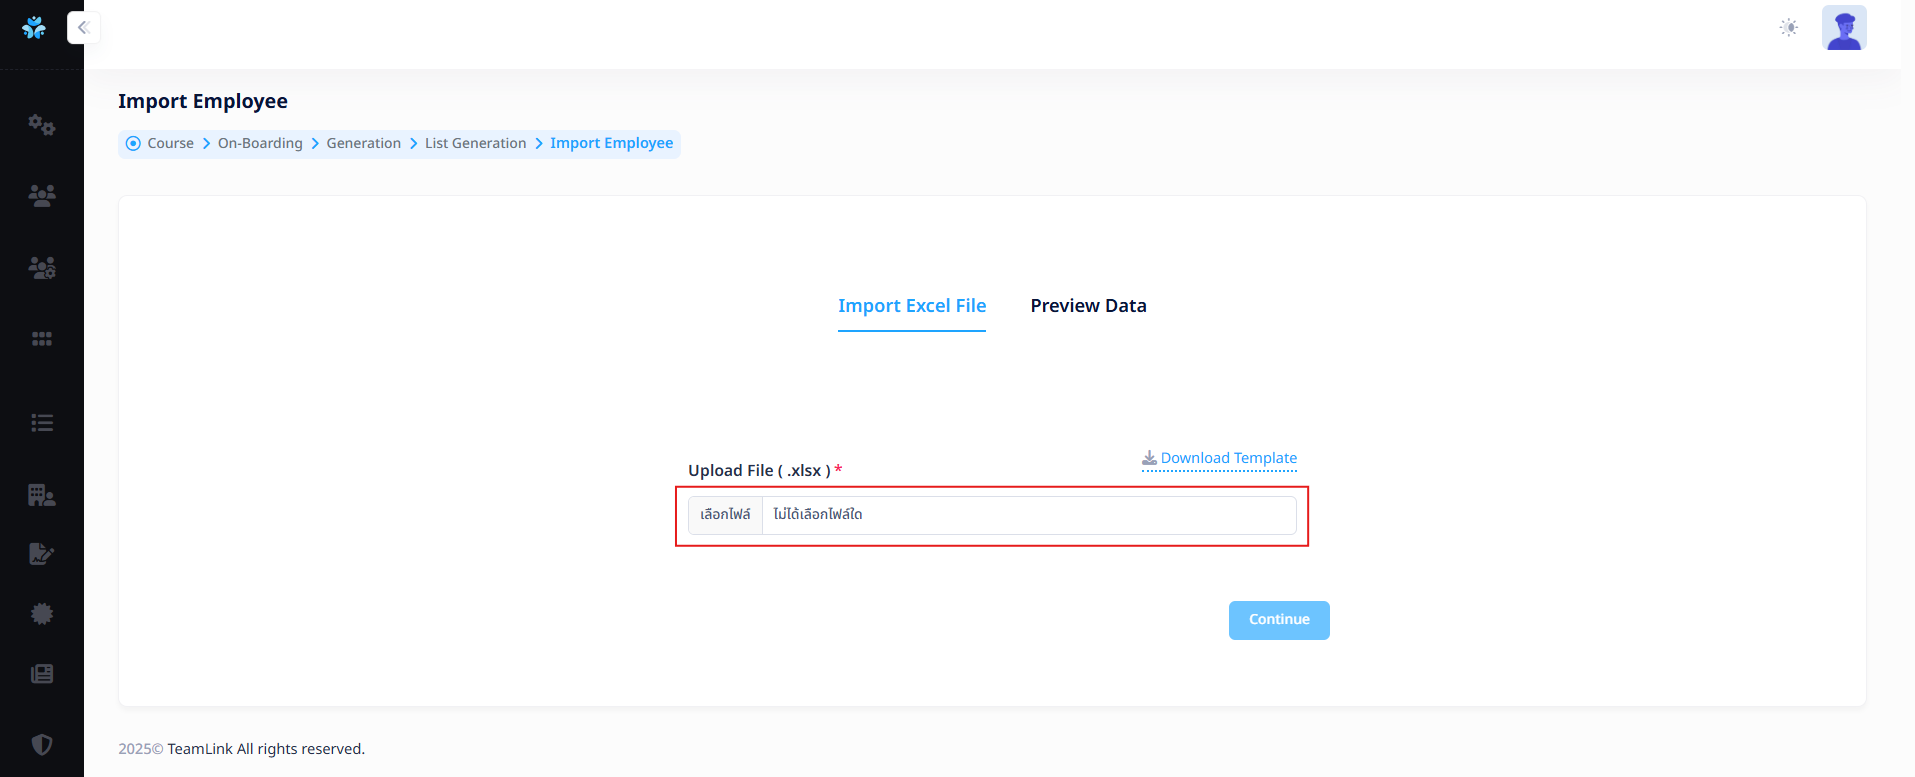Viewport: 1915px width, 777px height.
Task: Go to List Generation breadcrumb
Action: coord(475,144)
